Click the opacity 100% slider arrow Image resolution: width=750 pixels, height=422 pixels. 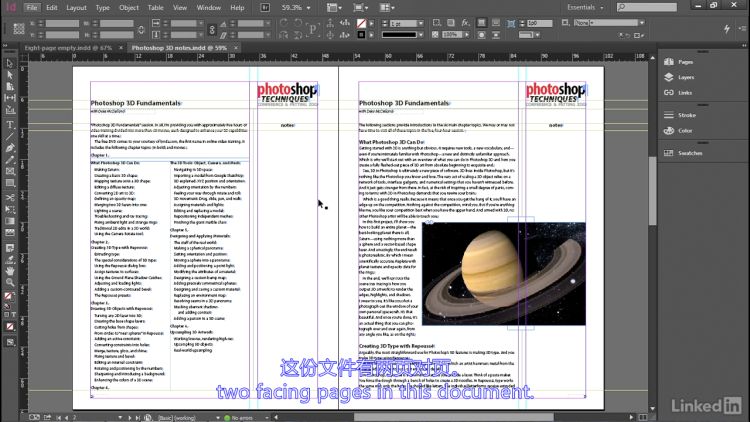tap(467, 34)
